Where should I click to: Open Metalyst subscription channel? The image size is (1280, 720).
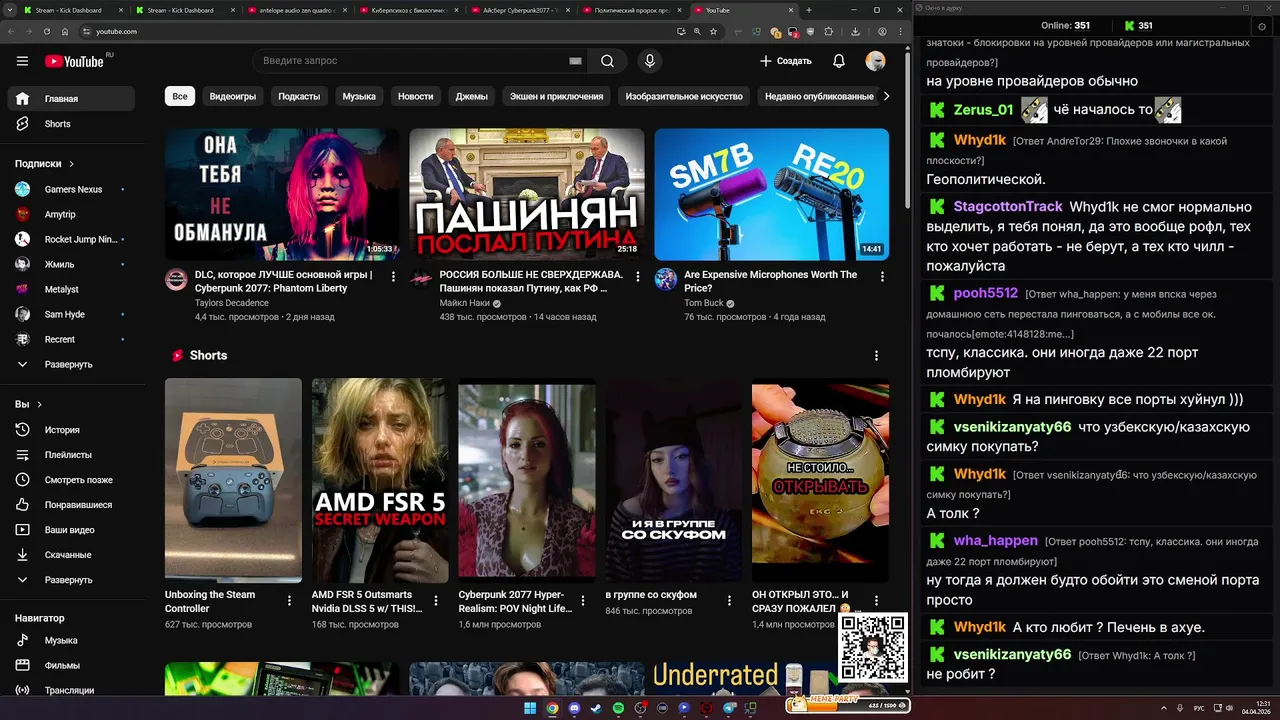click(x=71, y=289)
